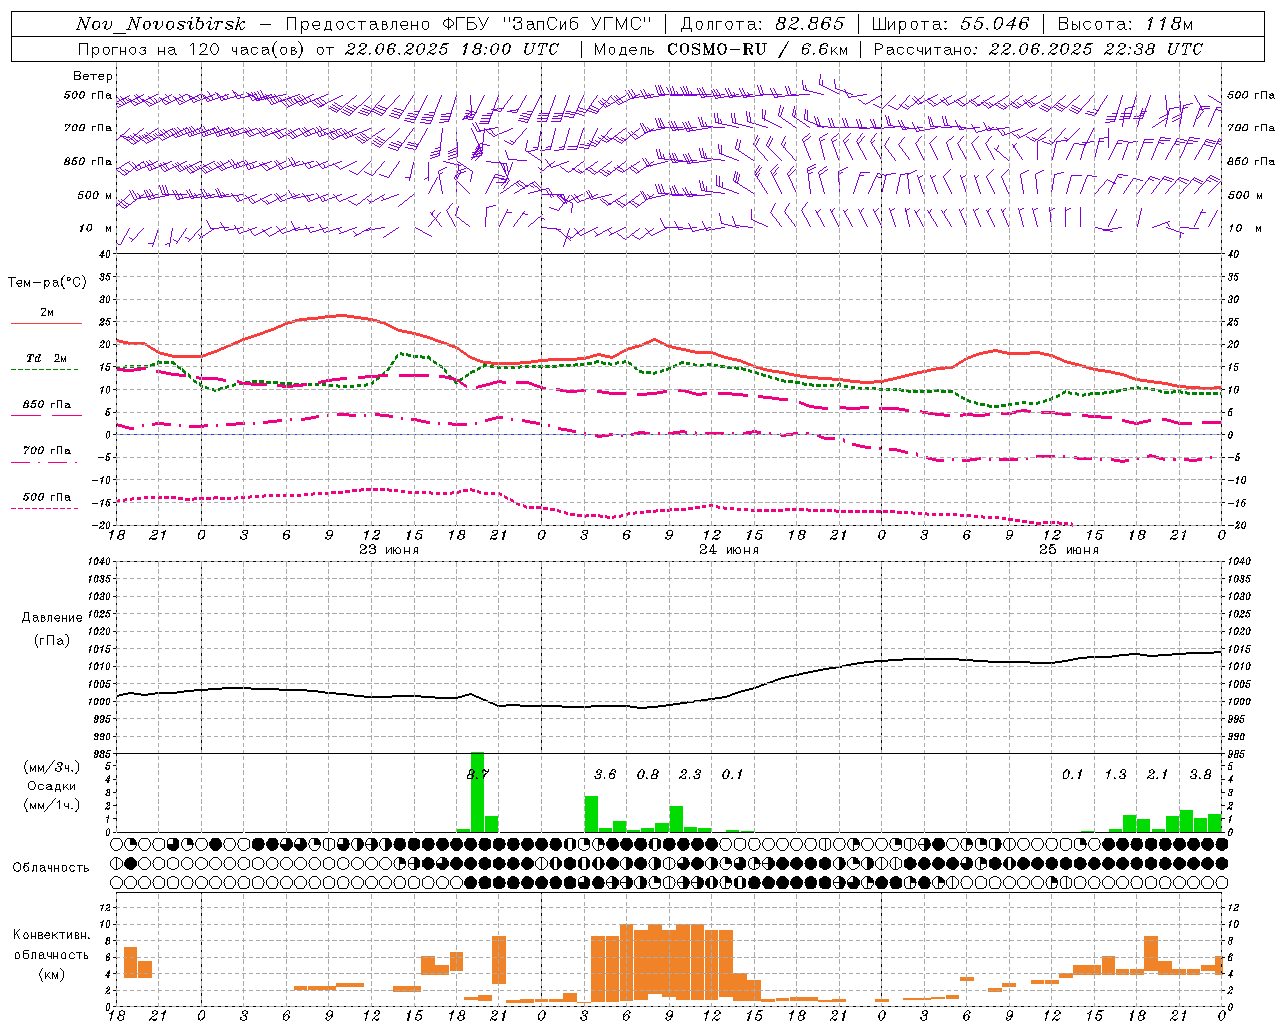This screenshot has height=1024, width=1280.
Task: Select the 1.3 precipitation total
Action: tap(1115, 774)
